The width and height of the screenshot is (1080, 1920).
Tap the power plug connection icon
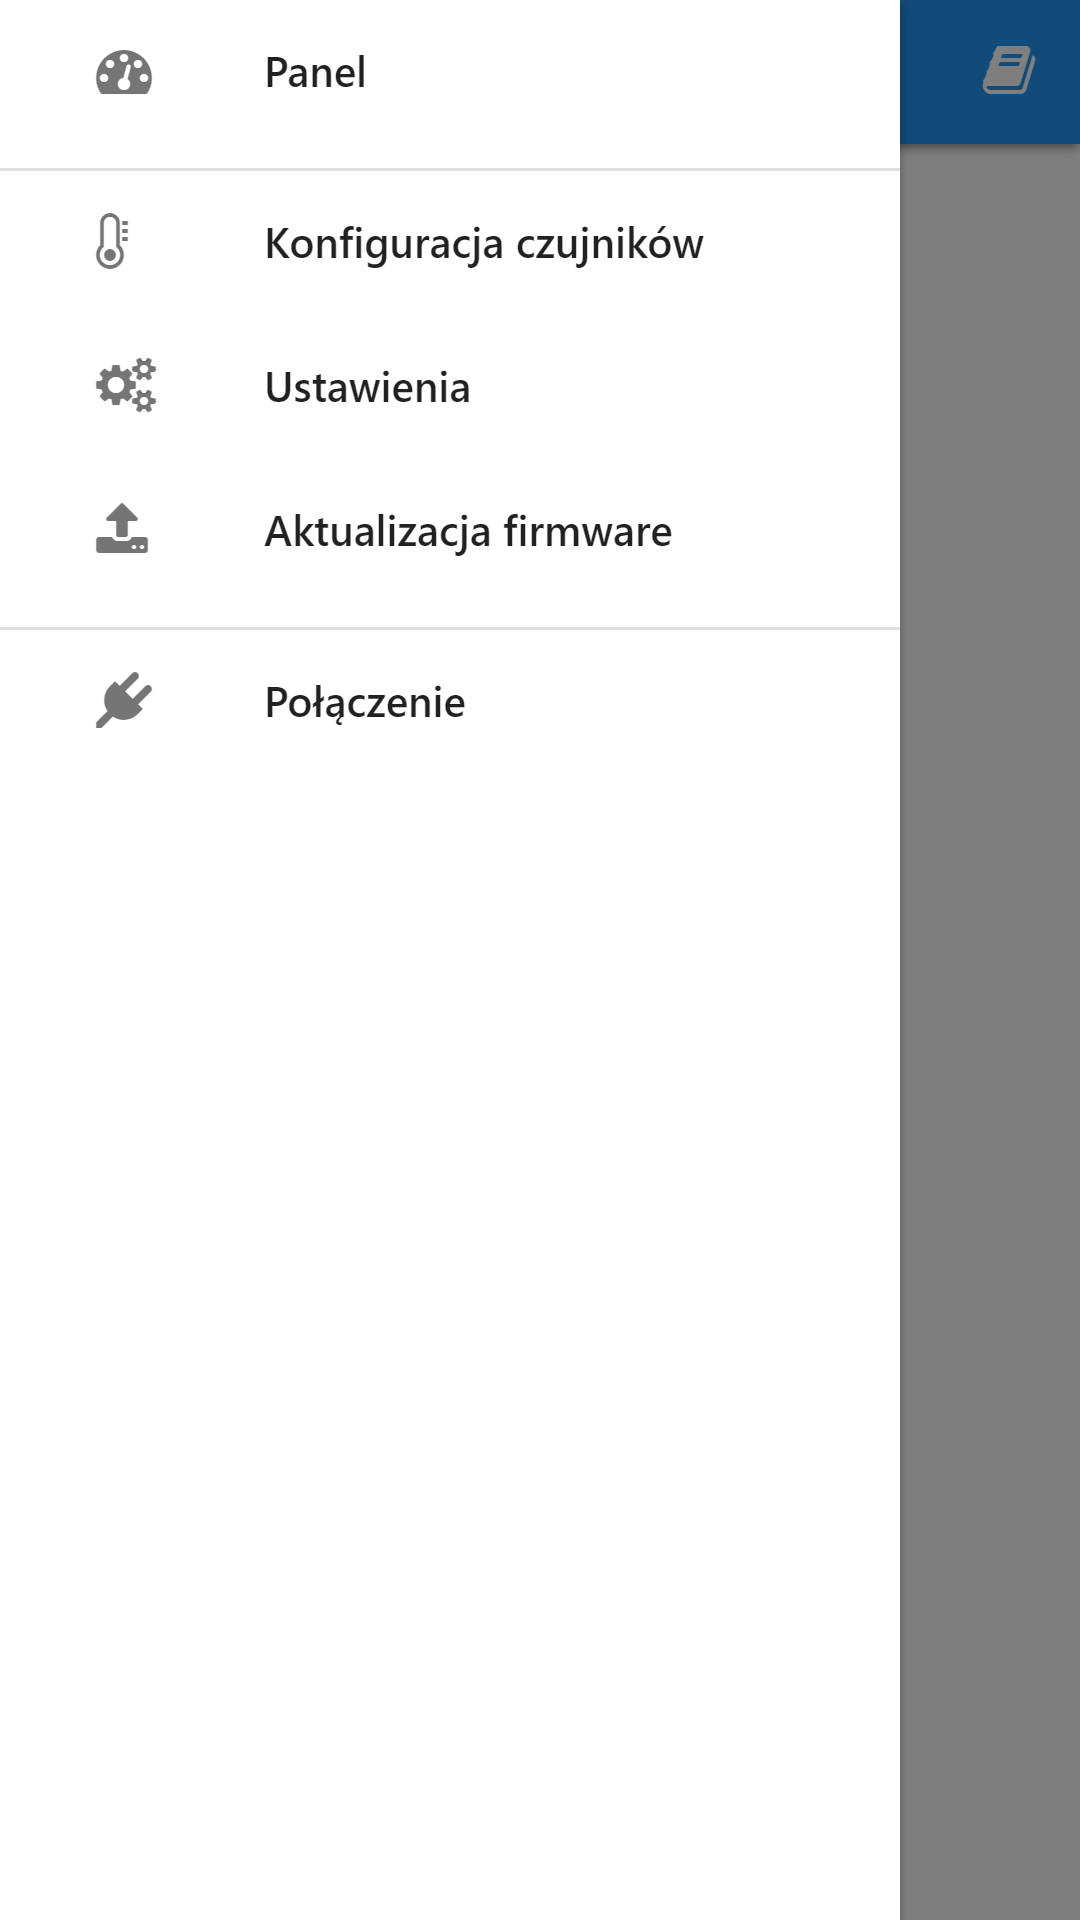pyautogui.click(x=123, y=700)
